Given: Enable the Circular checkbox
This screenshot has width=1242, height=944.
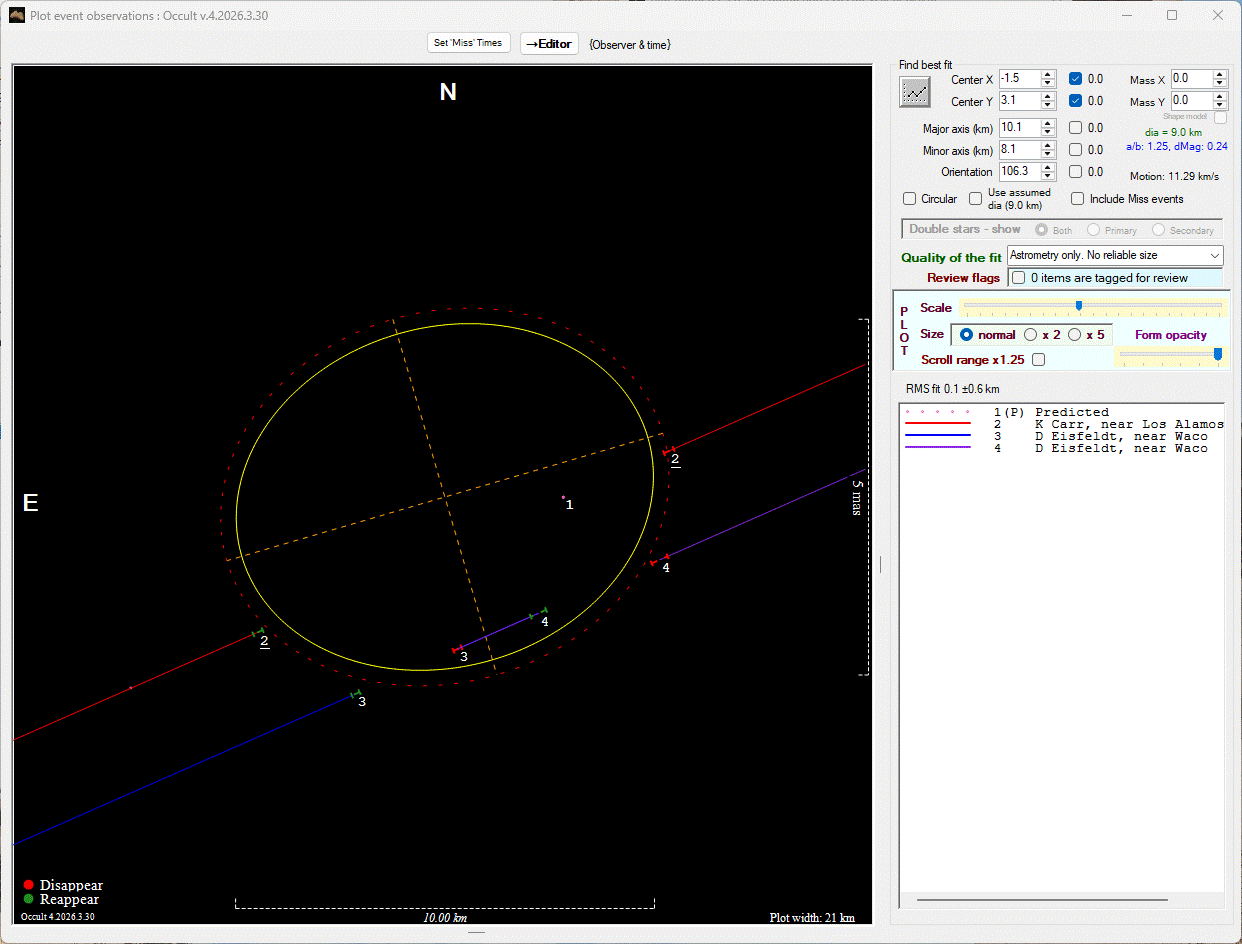Looking at the screenshot, I should [x=909, y=199].
